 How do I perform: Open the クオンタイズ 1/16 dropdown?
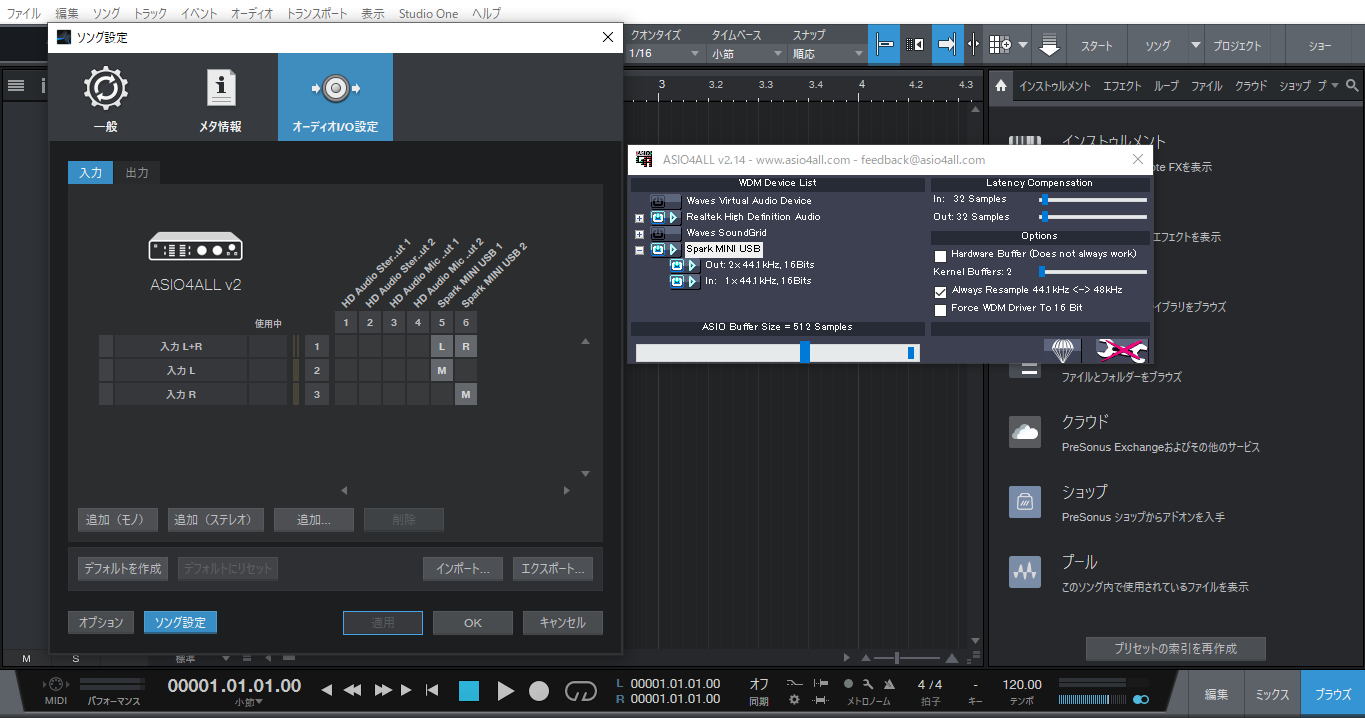tap(666, 53)
